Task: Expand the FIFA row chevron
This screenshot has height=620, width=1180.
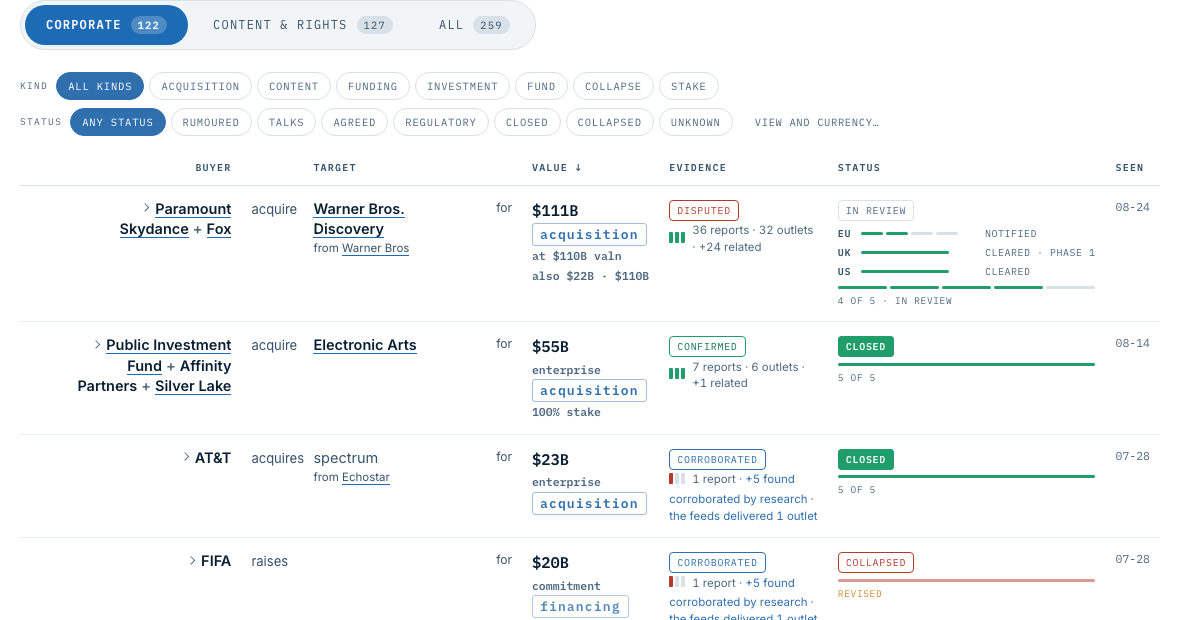Action: (x=192, y=560)
